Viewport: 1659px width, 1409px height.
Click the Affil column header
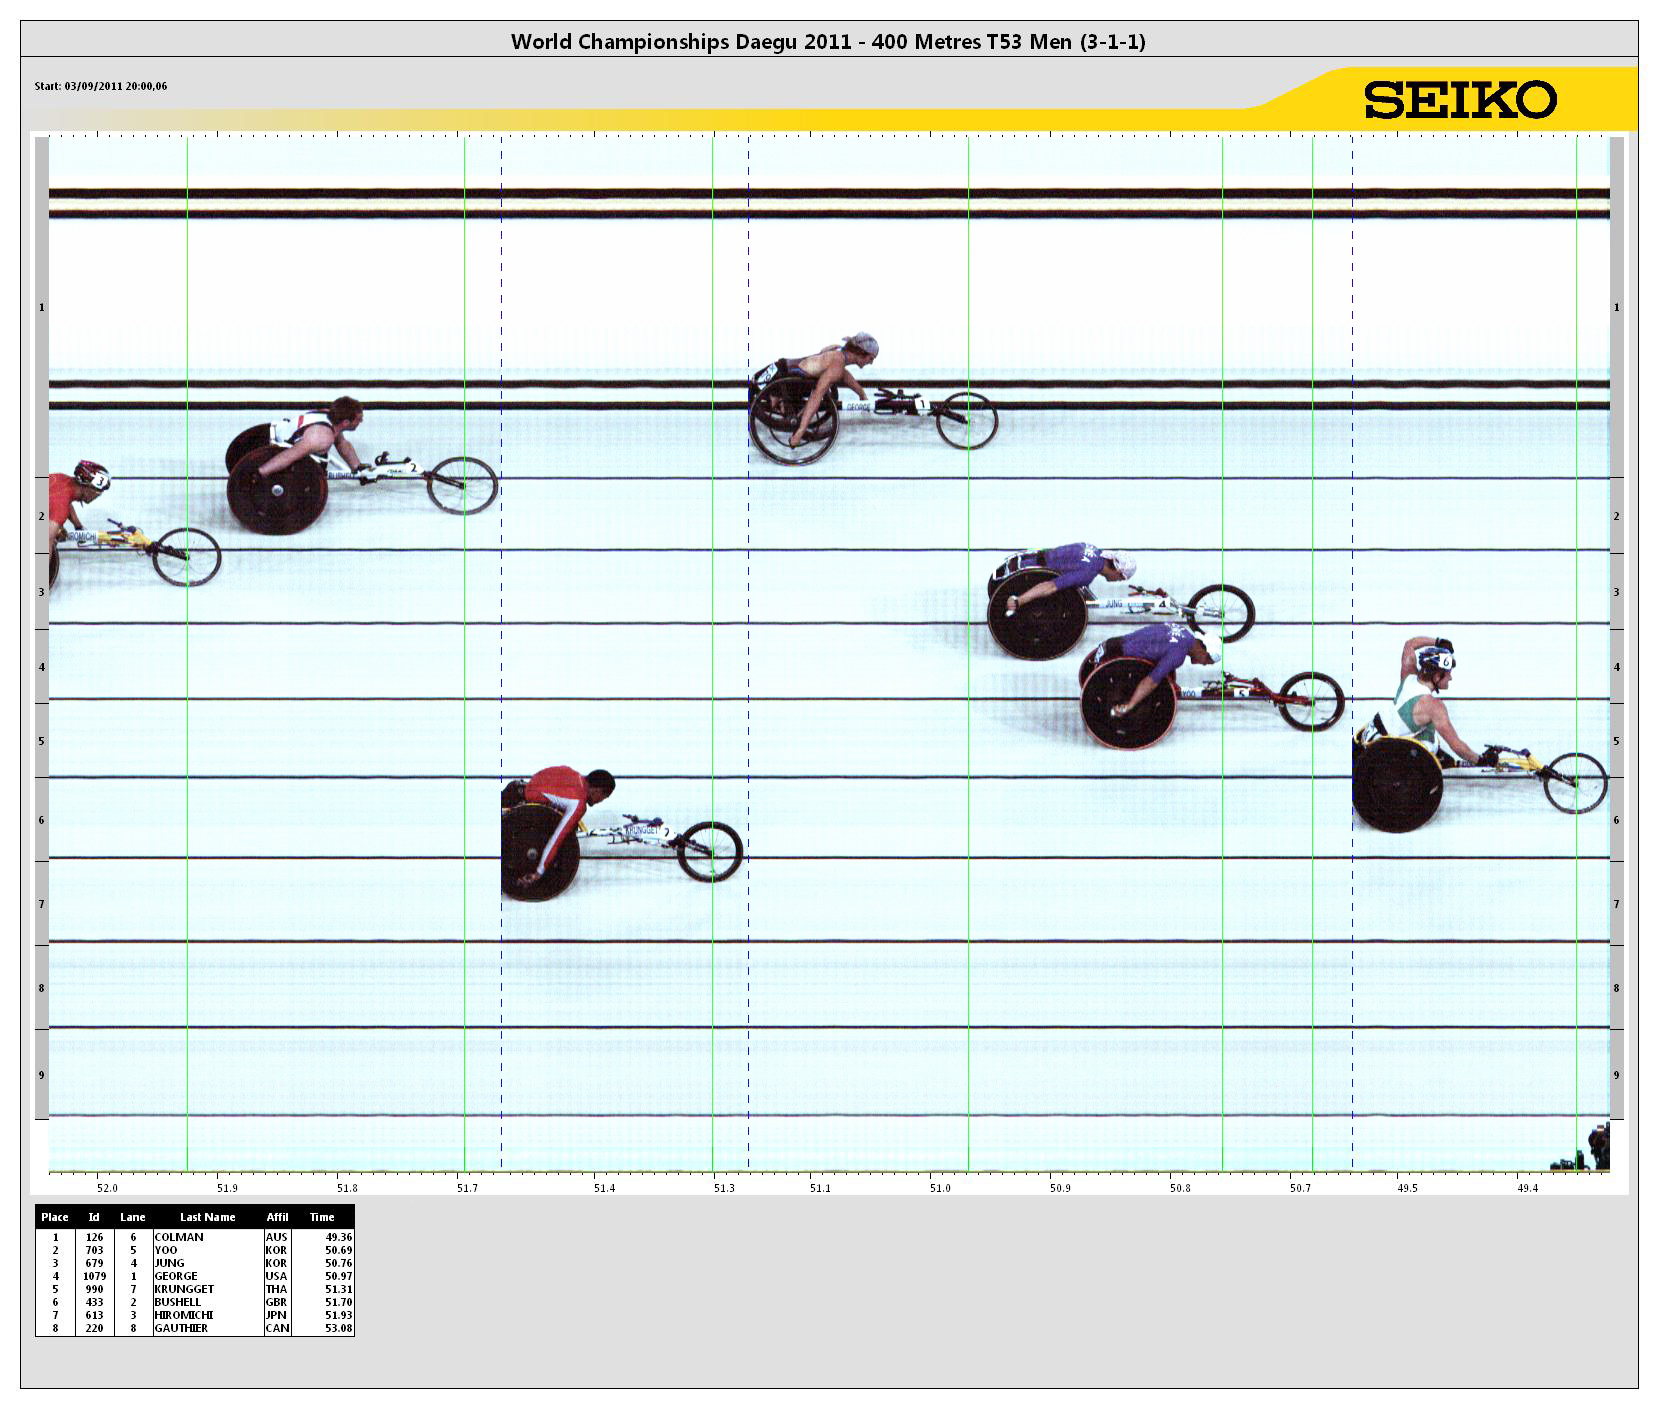(277, 1217)
